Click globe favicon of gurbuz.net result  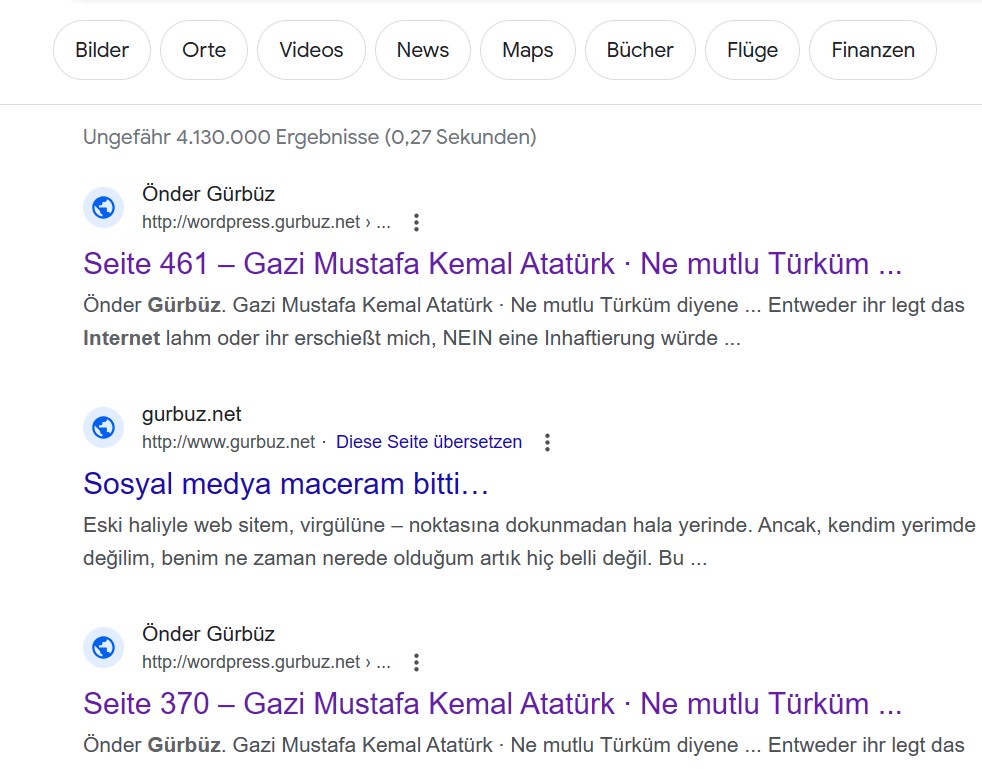103,428
